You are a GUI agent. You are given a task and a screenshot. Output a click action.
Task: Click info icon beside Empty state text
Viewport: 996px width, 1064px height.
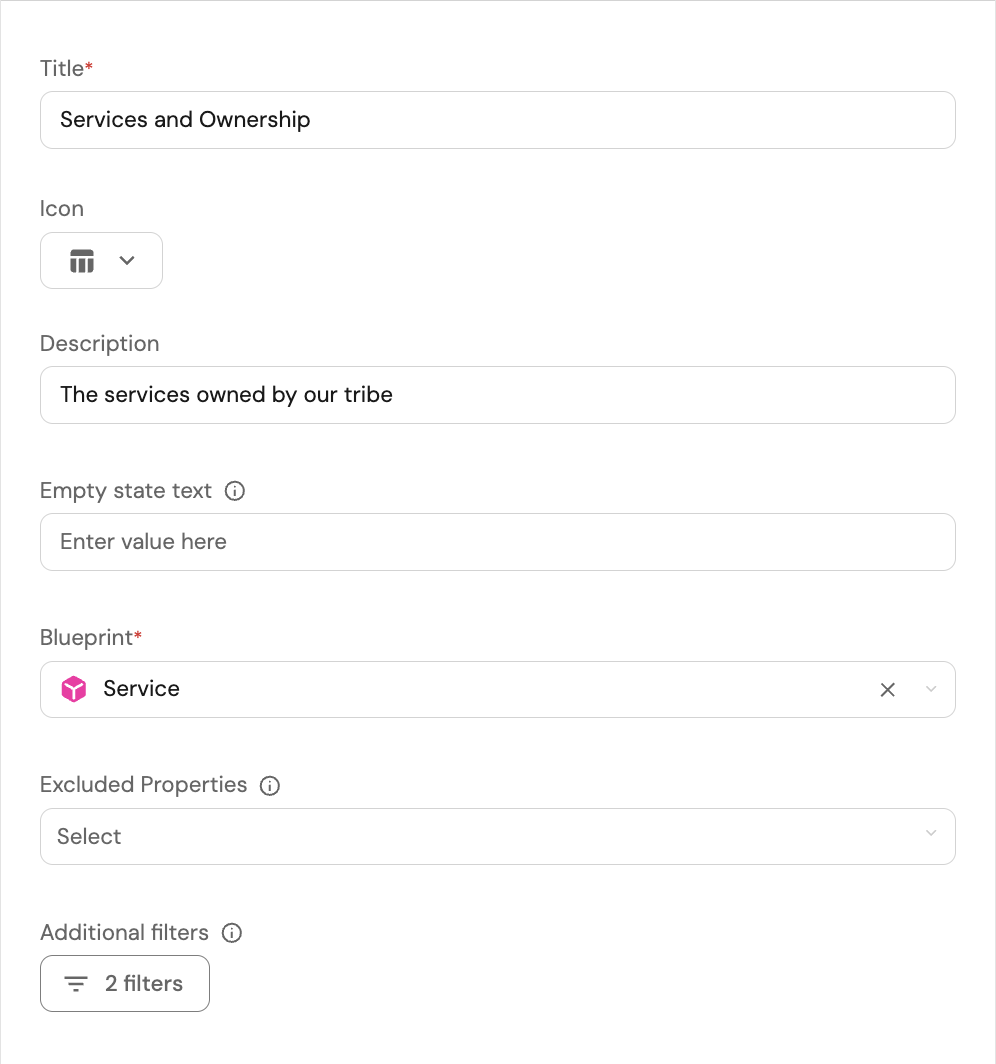pyautogui.click(x=235, y=491)
